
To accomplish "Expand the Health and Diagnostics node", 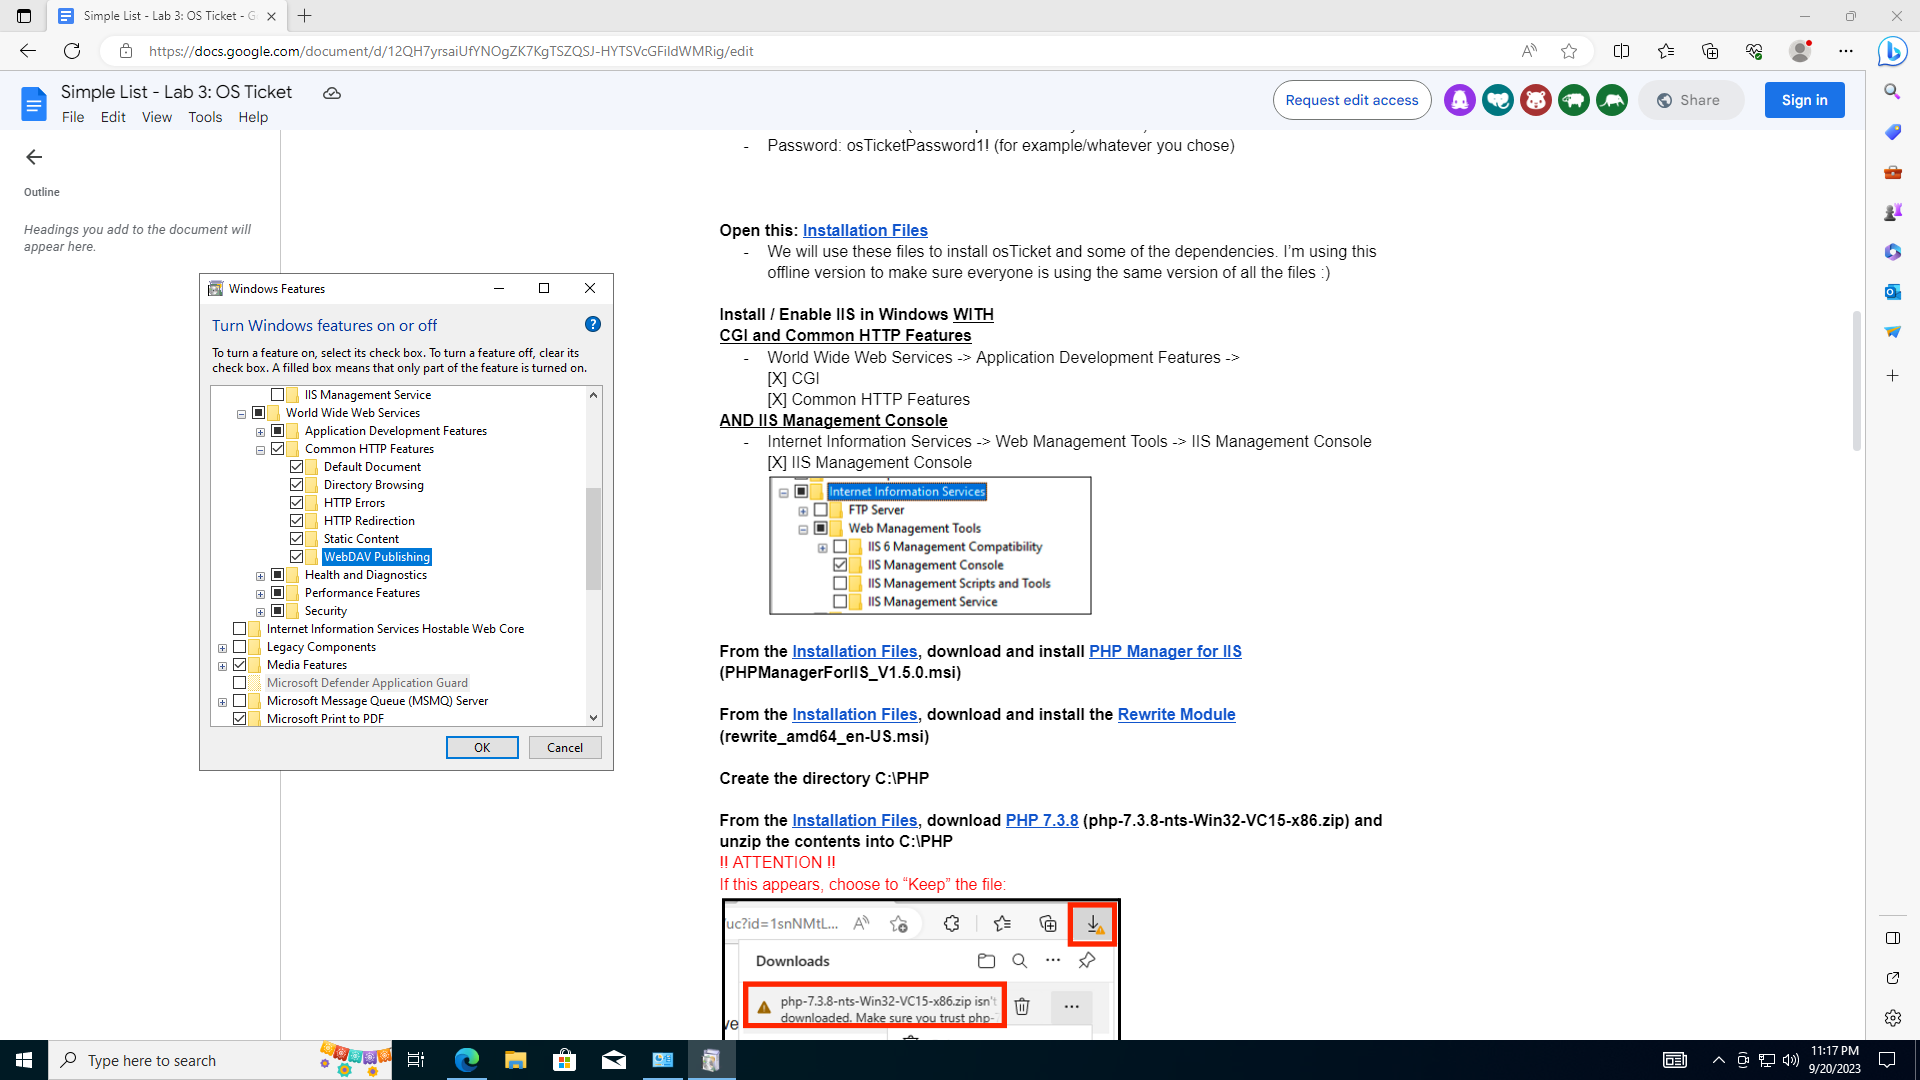I will pos(260,575).
